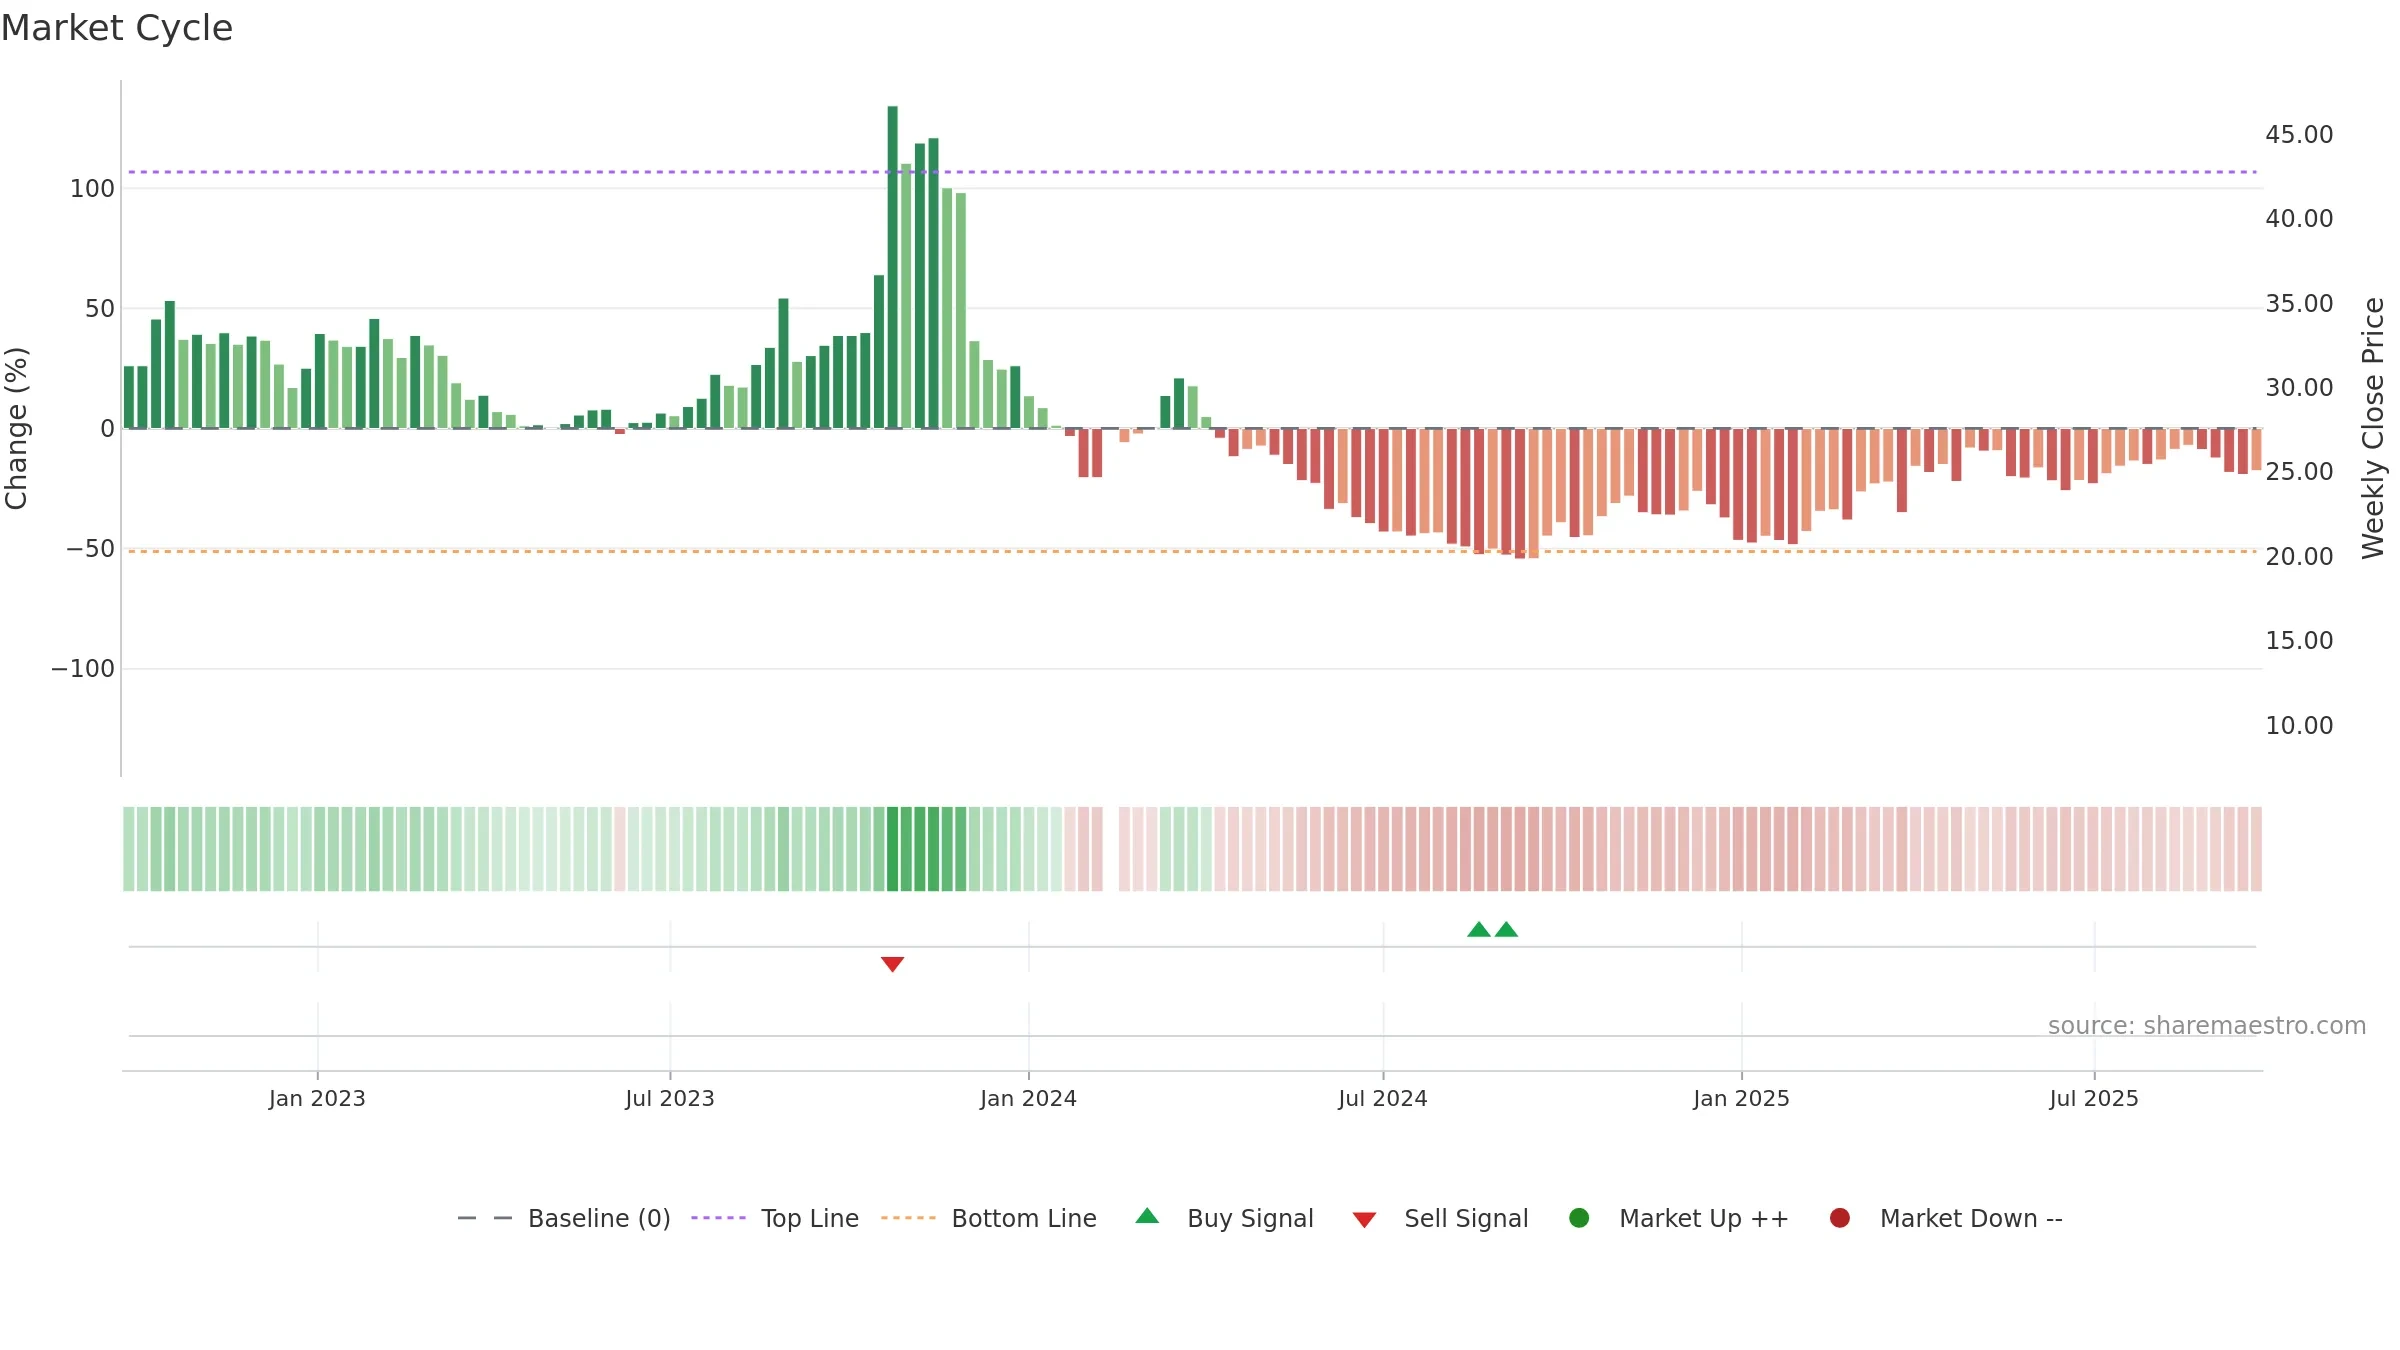Screen dimensions: 2400x1350
Task: Click the 45.00 price tick label
Action: click(x=2299, y=134)
